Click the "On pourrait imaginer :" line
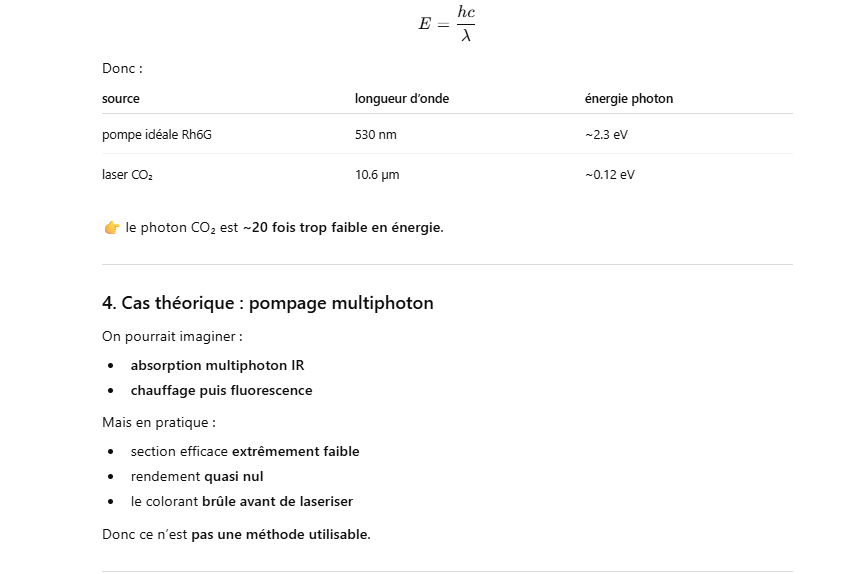Image resolution: width=850 pixels, height=574 pixels. 172,336
